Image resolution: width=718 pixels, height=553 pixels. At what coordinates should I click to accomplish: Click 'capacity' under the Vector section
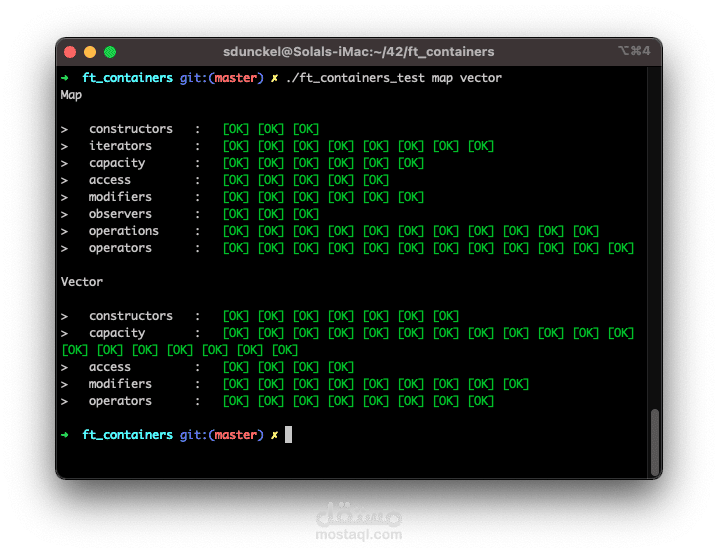tap(117, 333)
